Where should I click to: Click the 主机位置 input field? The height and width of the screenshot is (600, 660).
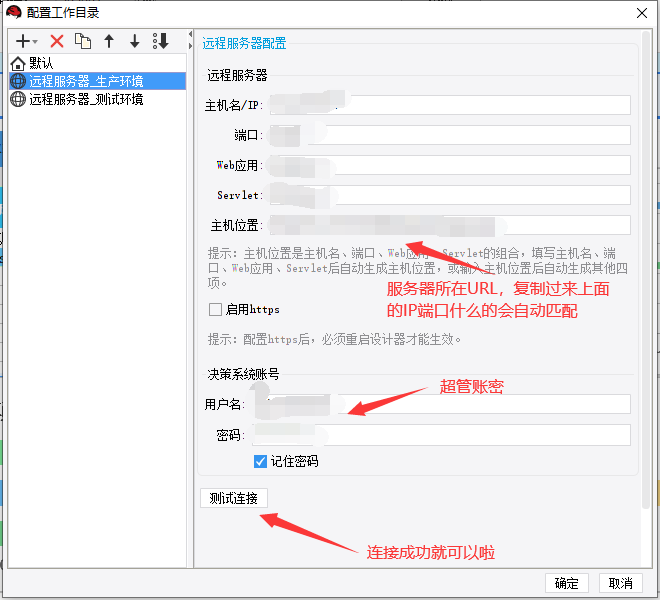coord(450,225)
